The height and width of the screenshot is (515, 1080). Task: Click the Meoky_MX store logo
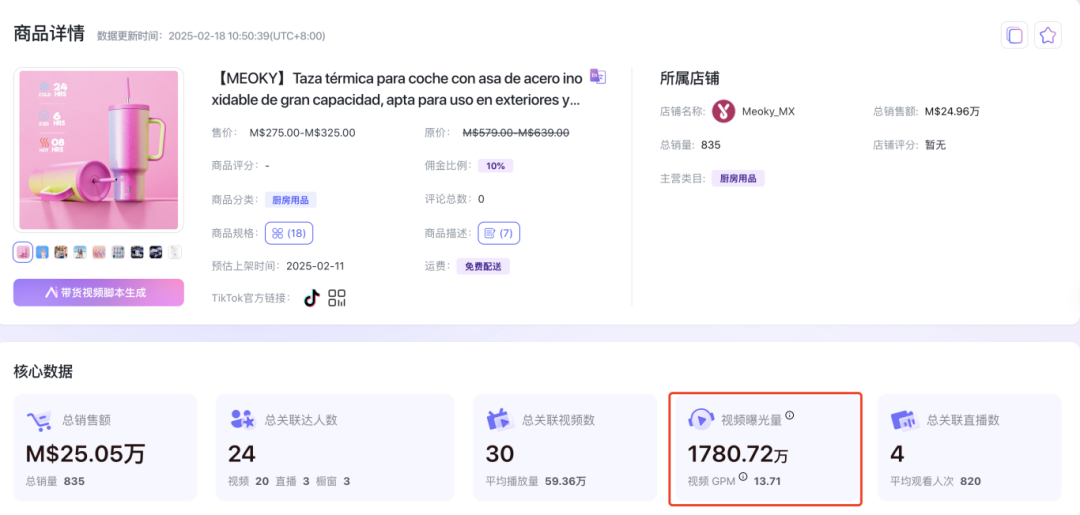click(x=723, y=111)
